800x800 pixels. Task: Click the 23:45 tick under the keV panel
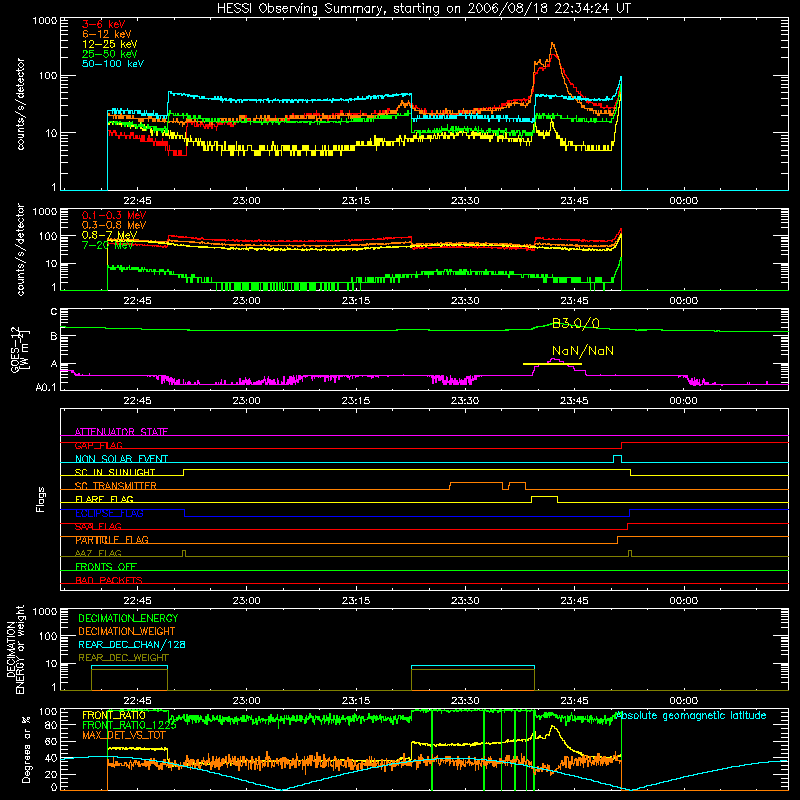(x=574, y=201)
